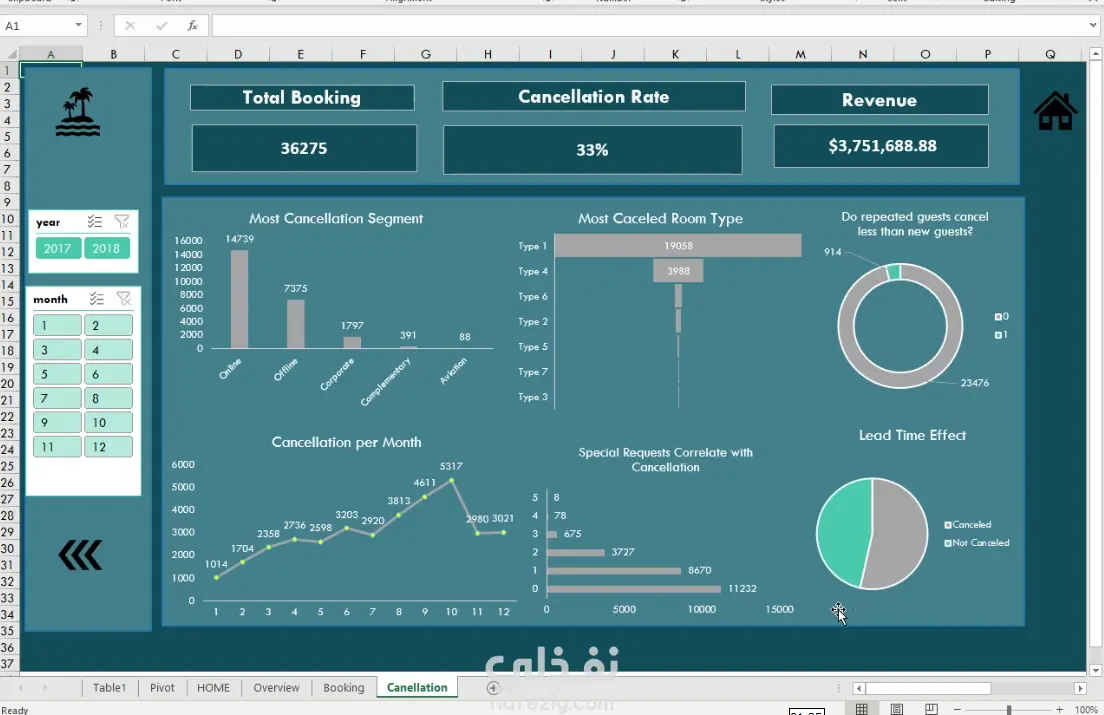Viewport: 1104px width, 715px height.
Task: Click the 5317 peak data label
Action: coord(451,466)
